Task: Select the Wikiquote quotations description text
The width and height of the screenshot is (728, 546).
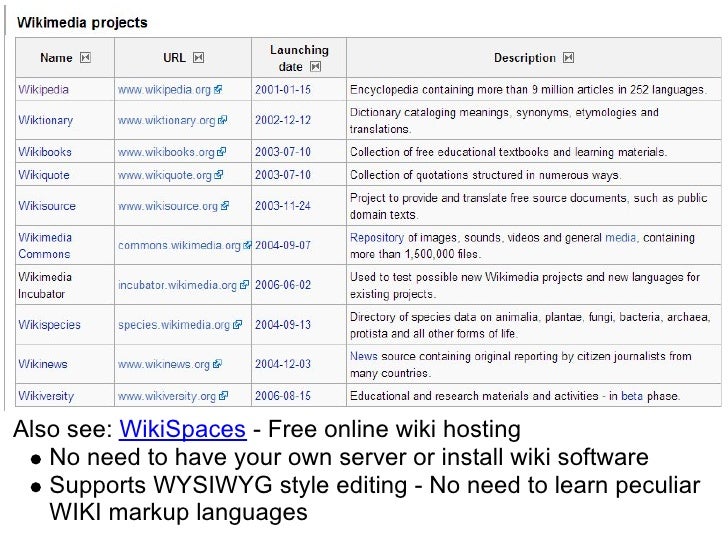Action: point(486,175)
